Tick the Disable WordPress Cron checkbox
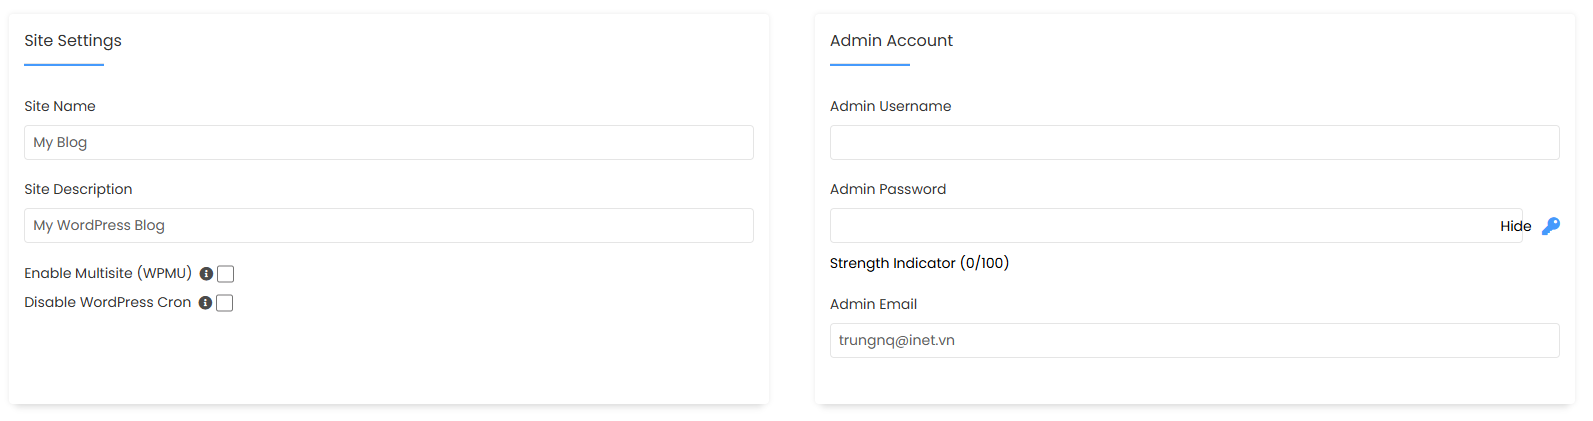This screenshot has height=421, width=1593. [224, 303]
